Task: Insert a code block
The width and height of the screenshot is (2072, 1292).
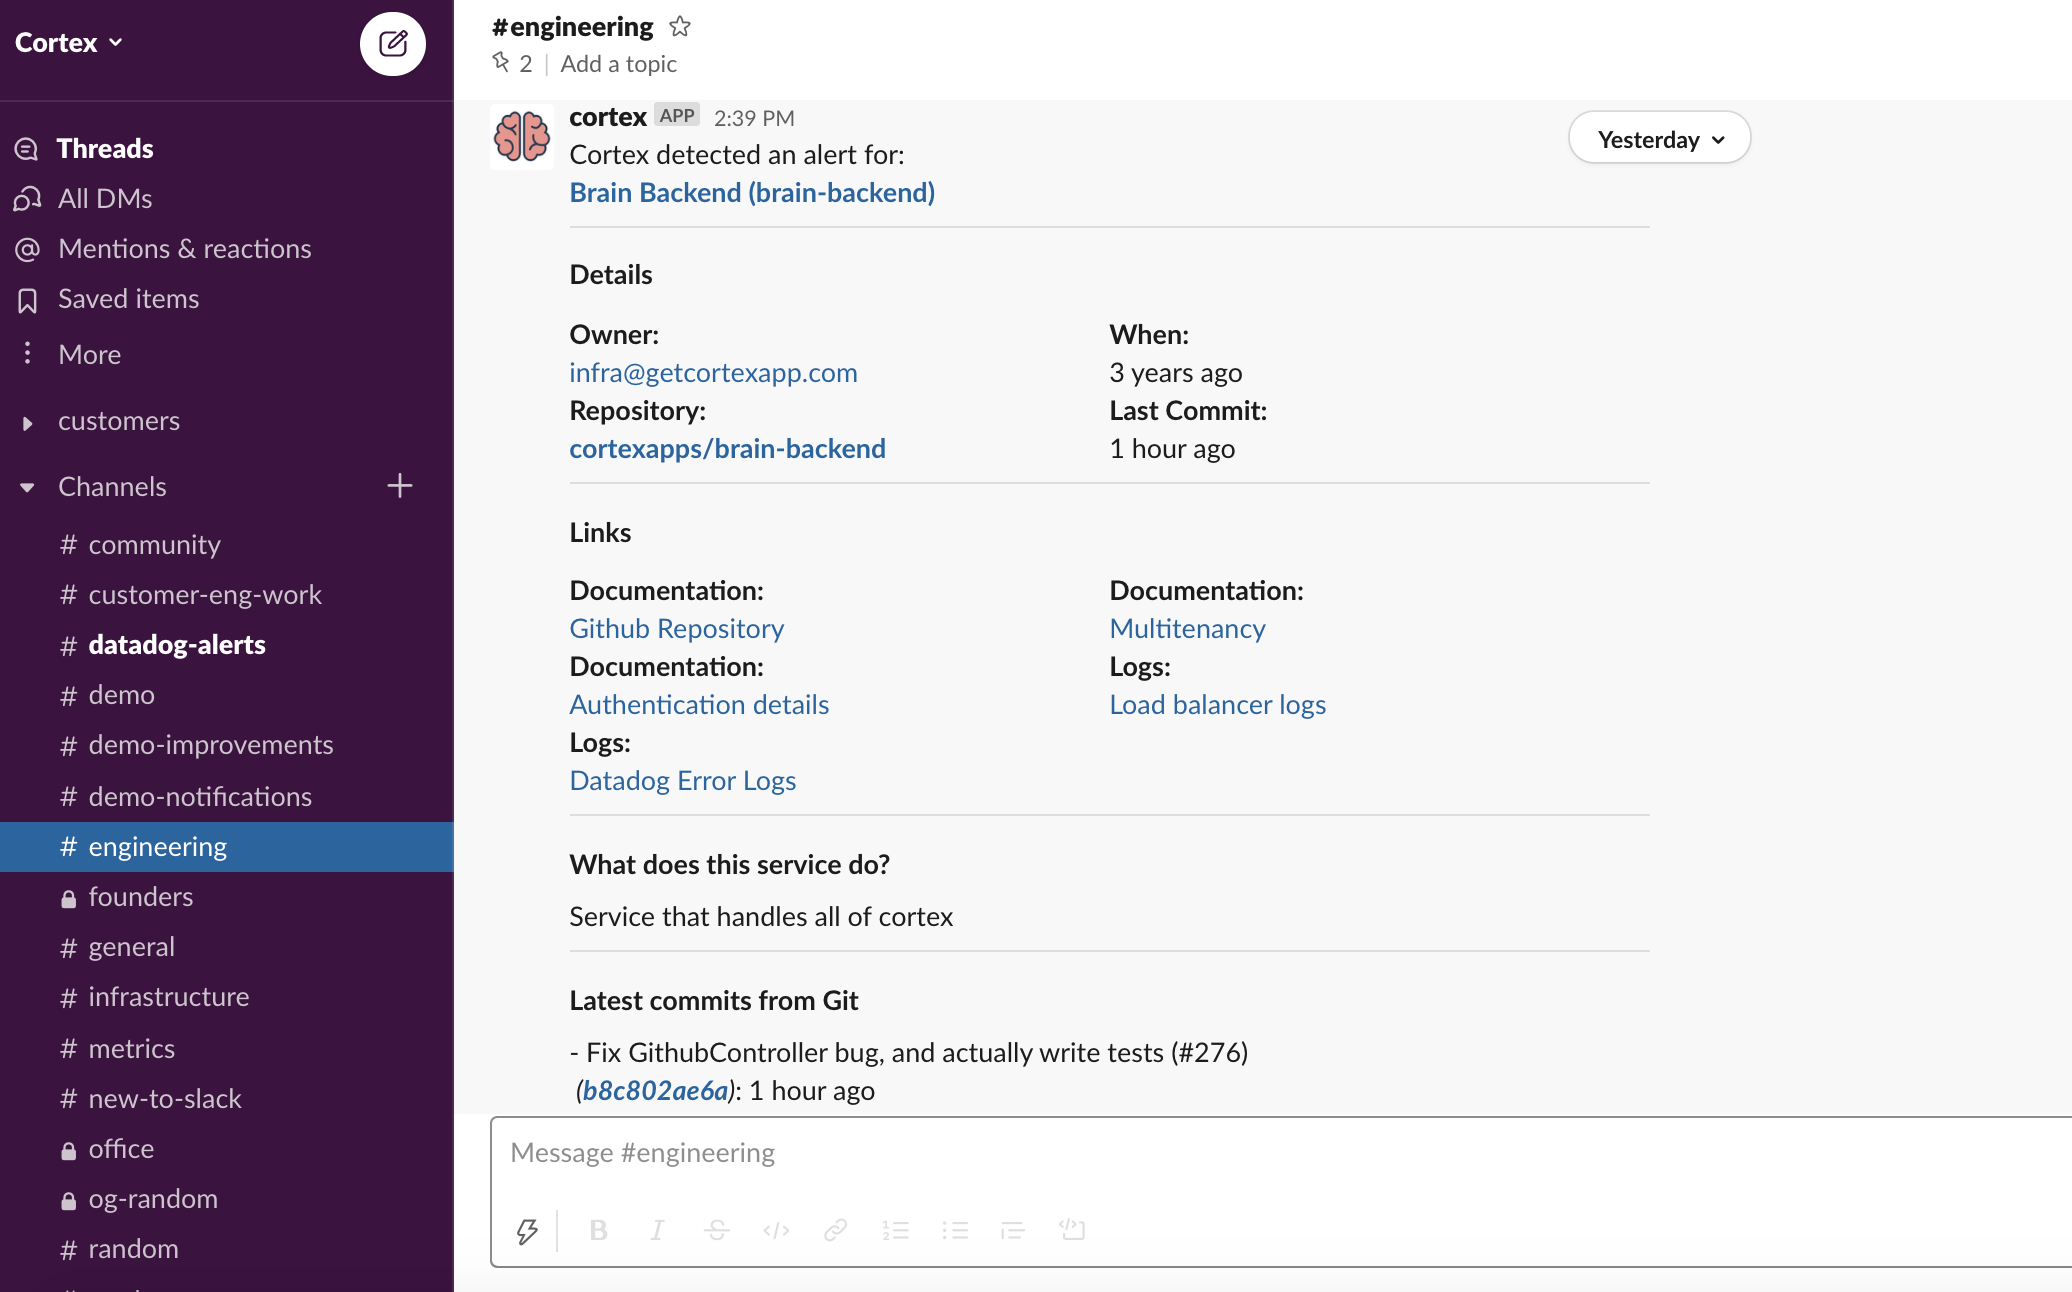Action: coord(1072,1230)
